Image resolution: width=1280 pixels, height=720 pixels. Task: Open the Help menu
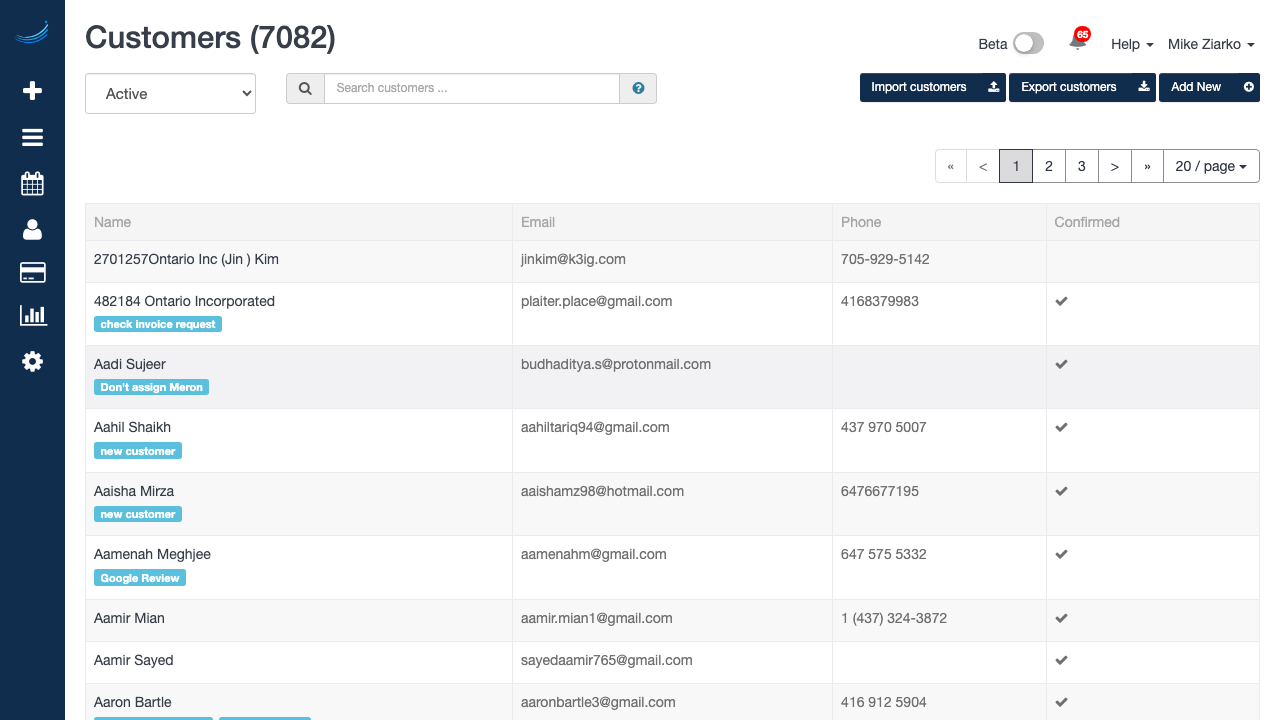[1131, 44]
